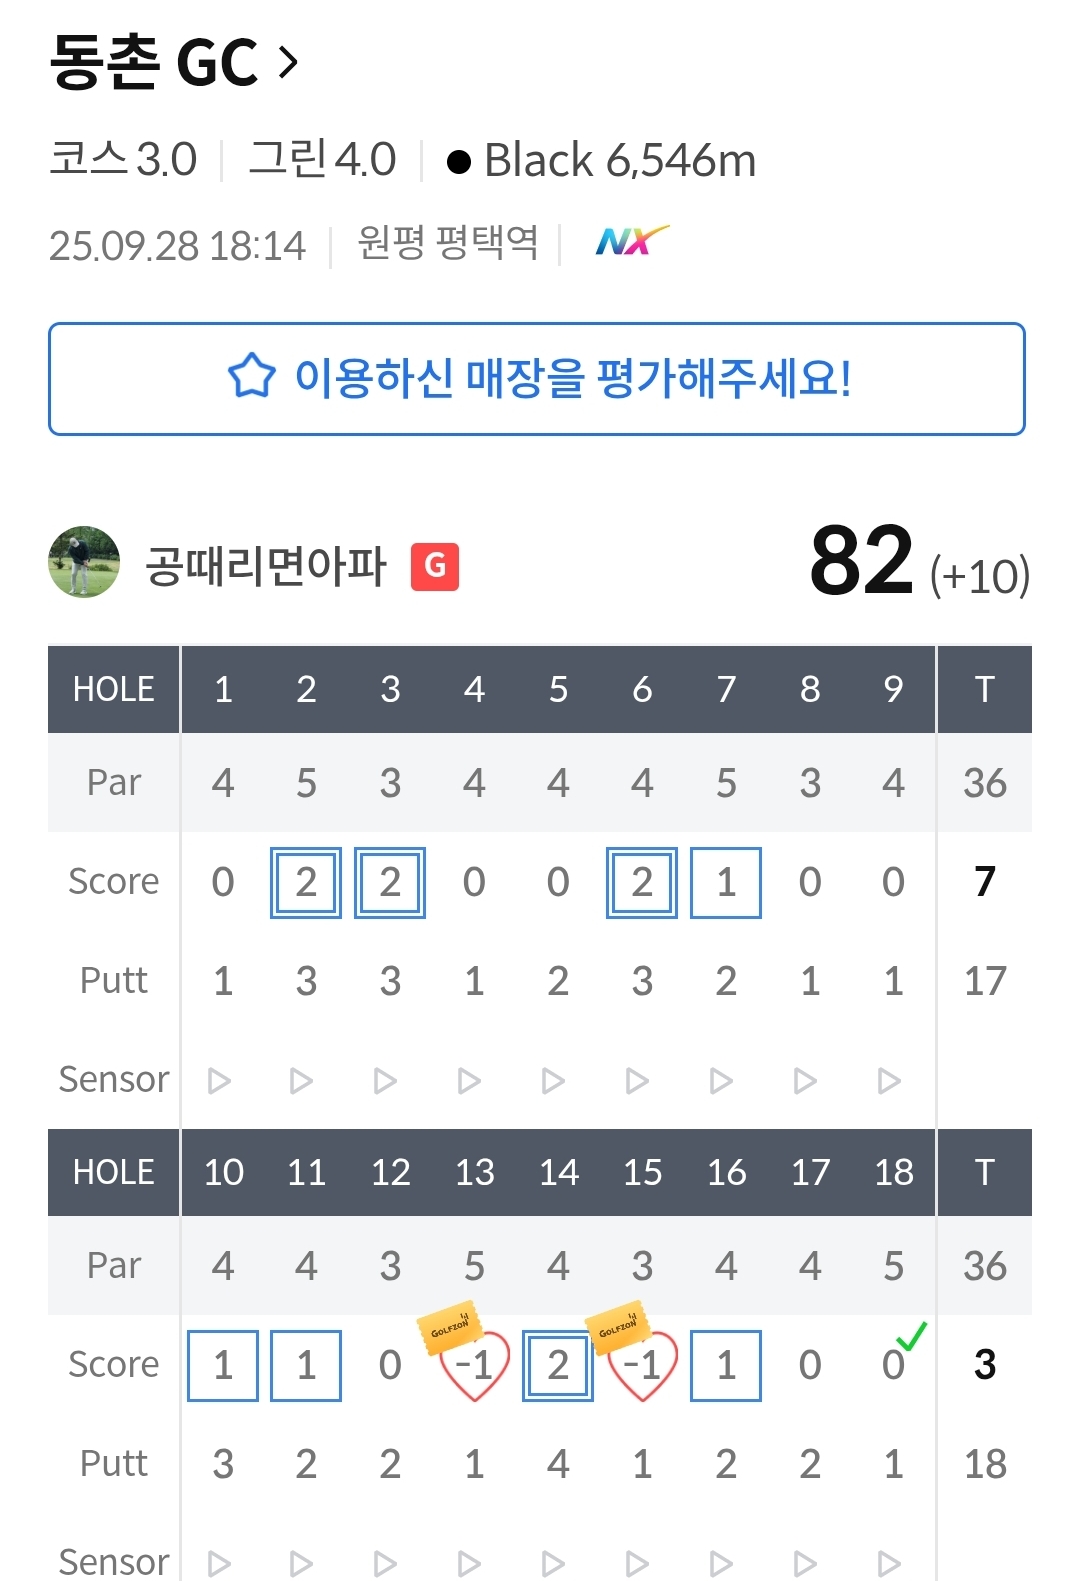Tap red G grade badge
The width and height of the screenshot is (1080, 1581).
pyautogui.click(x=435, y=566)
